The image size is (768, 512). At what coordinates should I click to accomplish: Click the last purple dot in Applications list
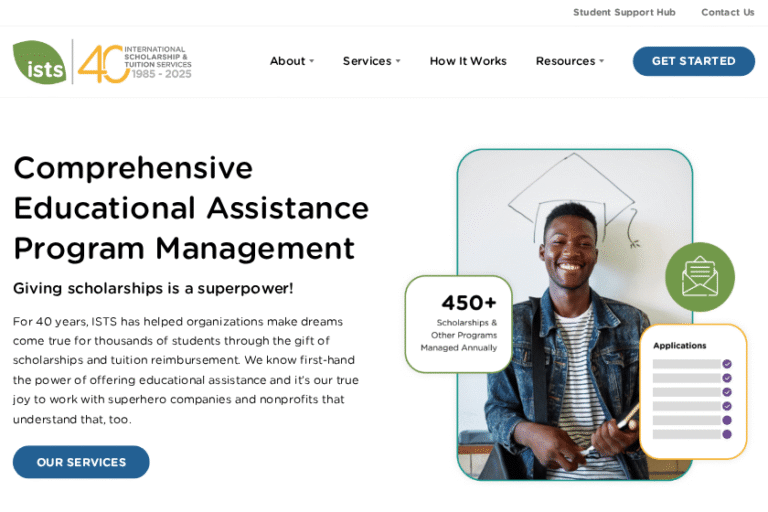click(x=727, y=434)
